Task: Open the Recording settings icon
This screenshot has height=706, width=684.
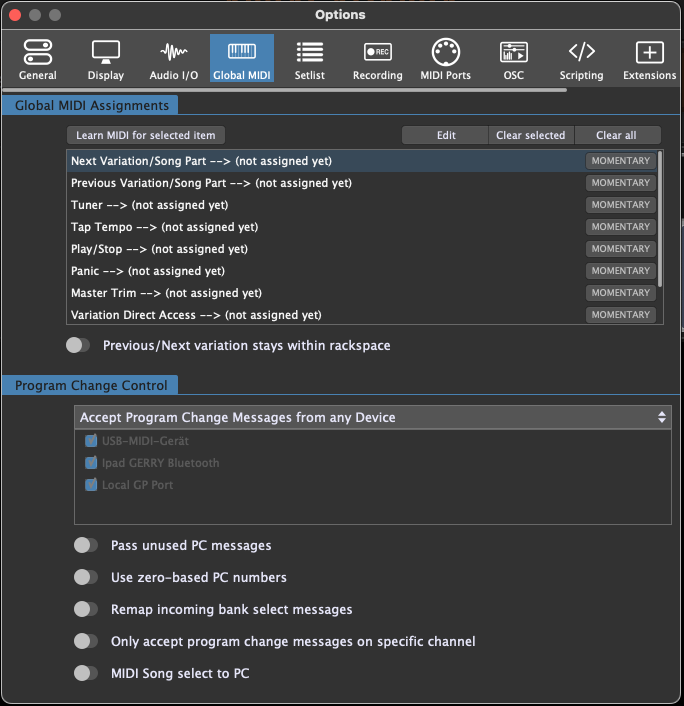Action: point(377,60)
